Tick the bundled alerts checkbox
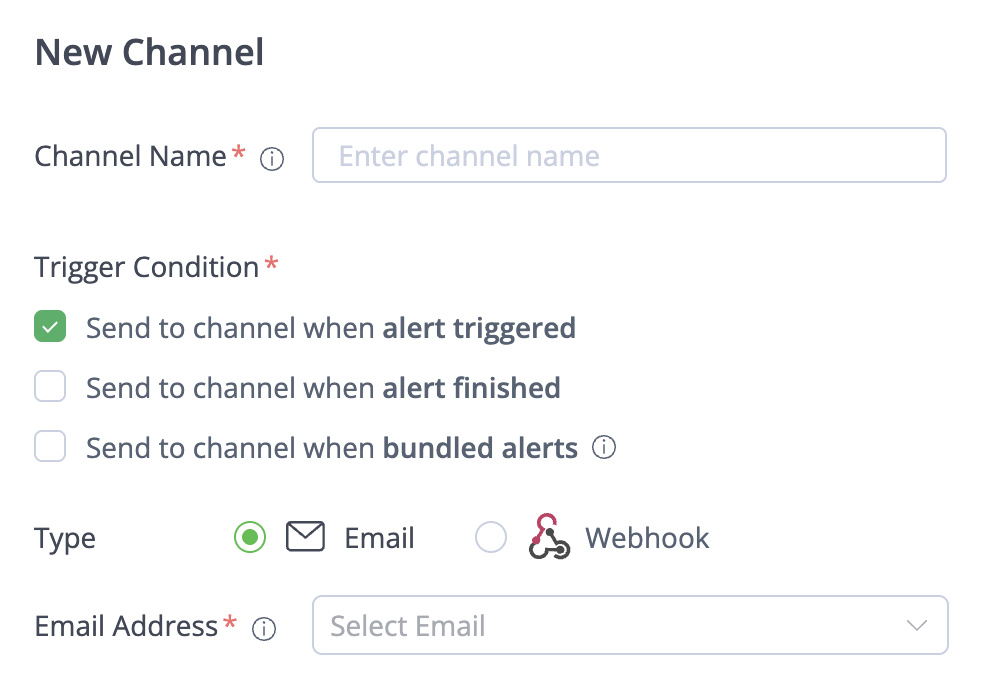Screen dimensions: 992x674 (50, 447)
